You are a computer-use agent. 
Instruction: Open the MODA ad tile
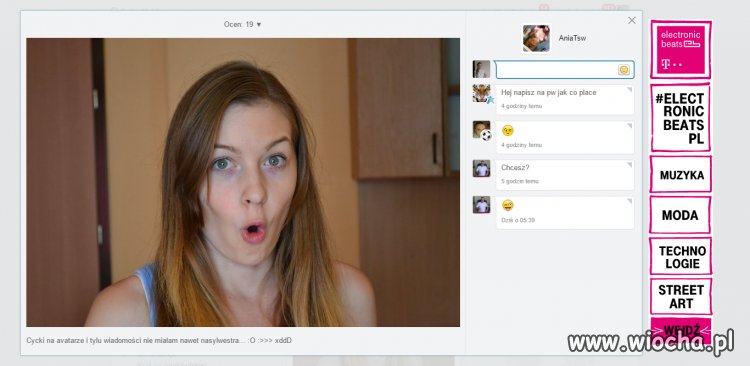(680, 215)
